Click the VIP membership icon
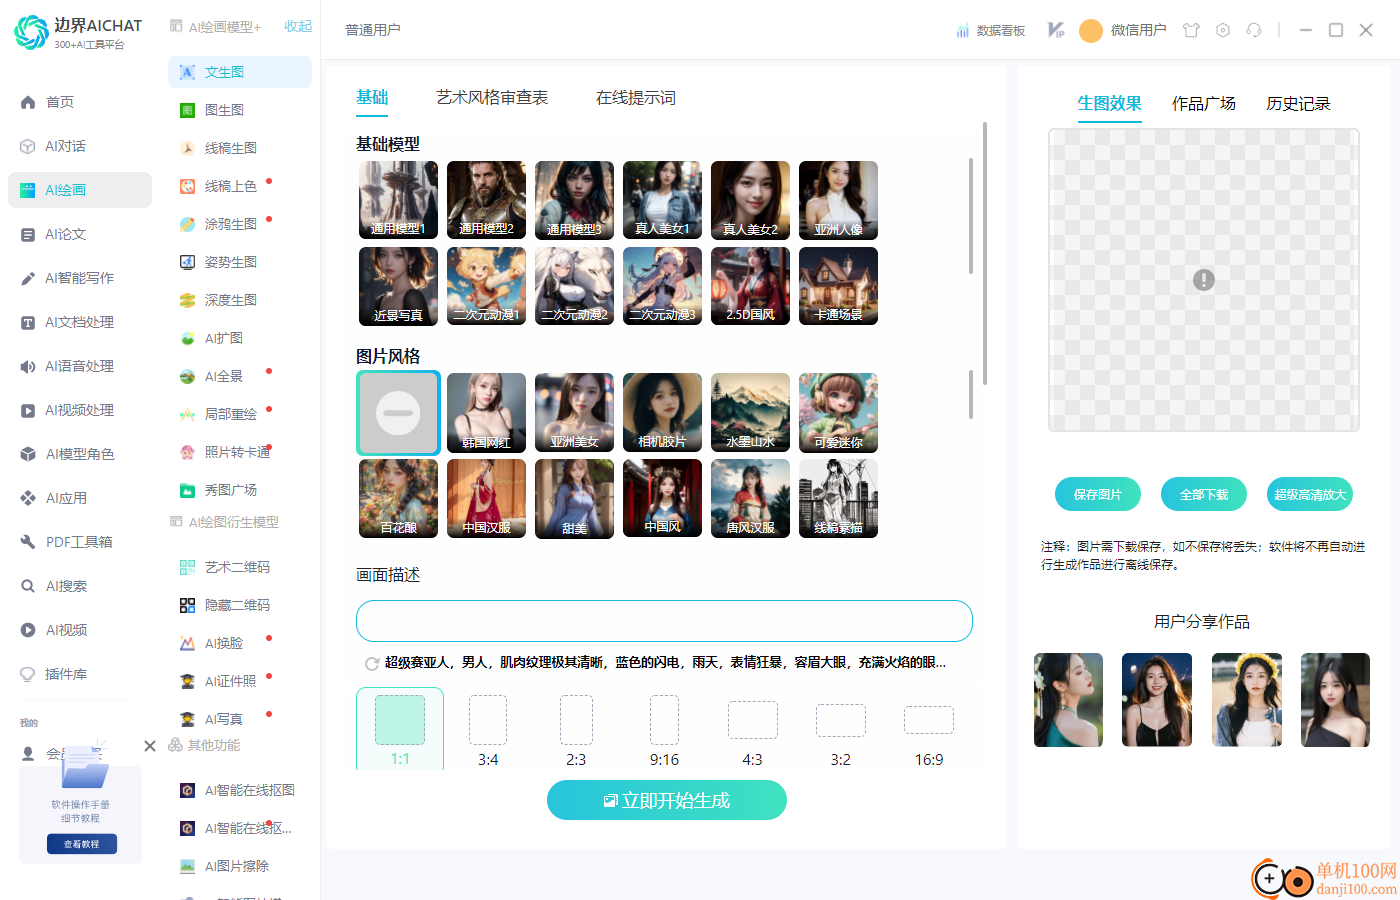This screenshot has width=1400, height=900. click(1056, 30)
